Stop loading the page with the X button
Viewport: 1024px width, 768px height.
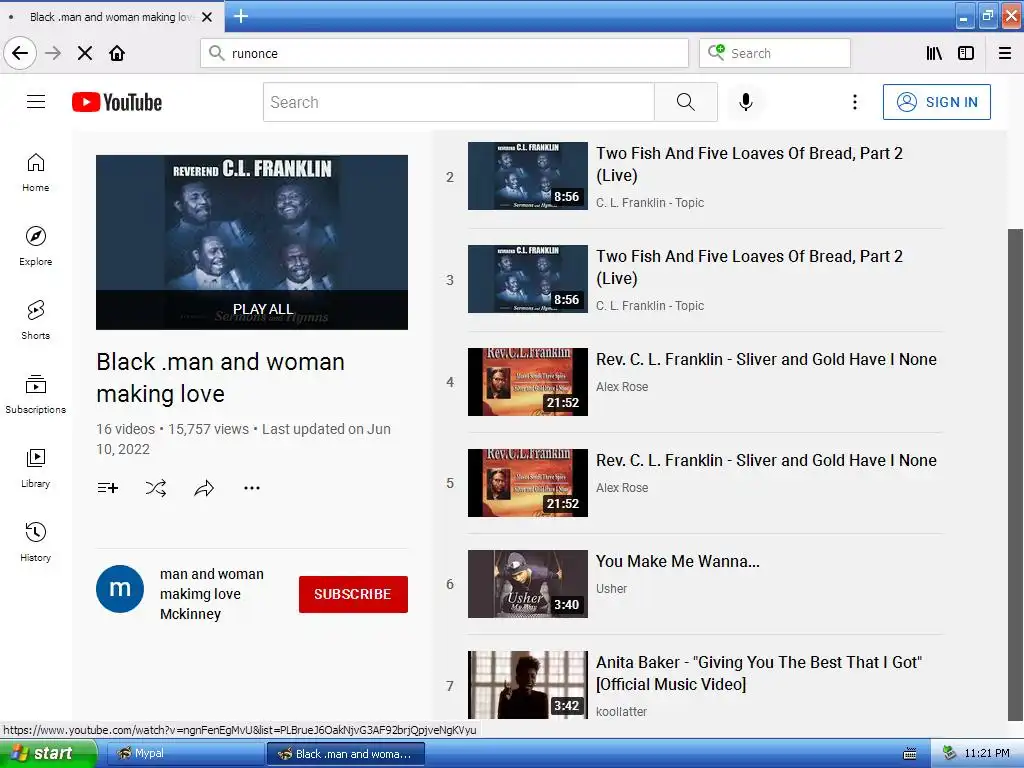point(85,53)
